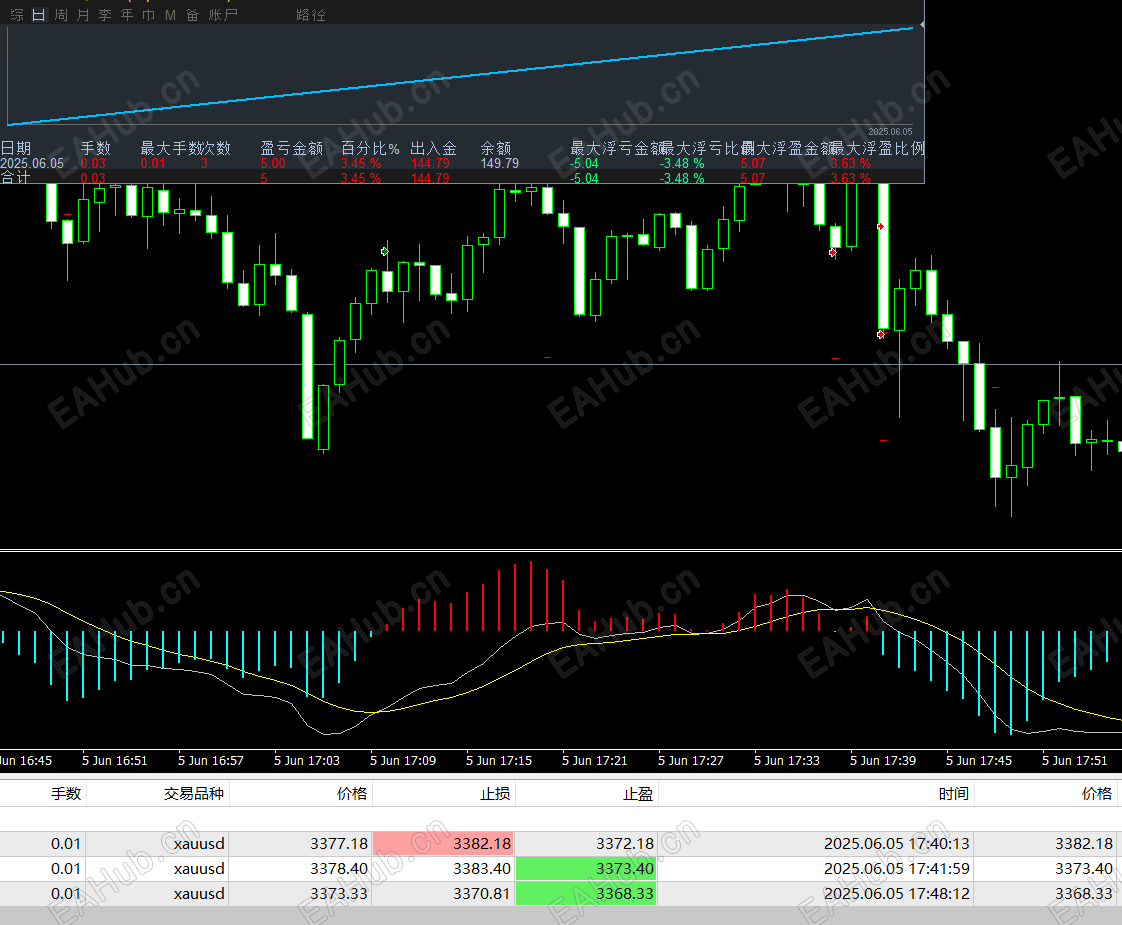The width and height of the screenshot is (1122, 925).
Task: Select red trade marker at bottom of big candle
Action: pyautogui.click(x=881, y=334)
